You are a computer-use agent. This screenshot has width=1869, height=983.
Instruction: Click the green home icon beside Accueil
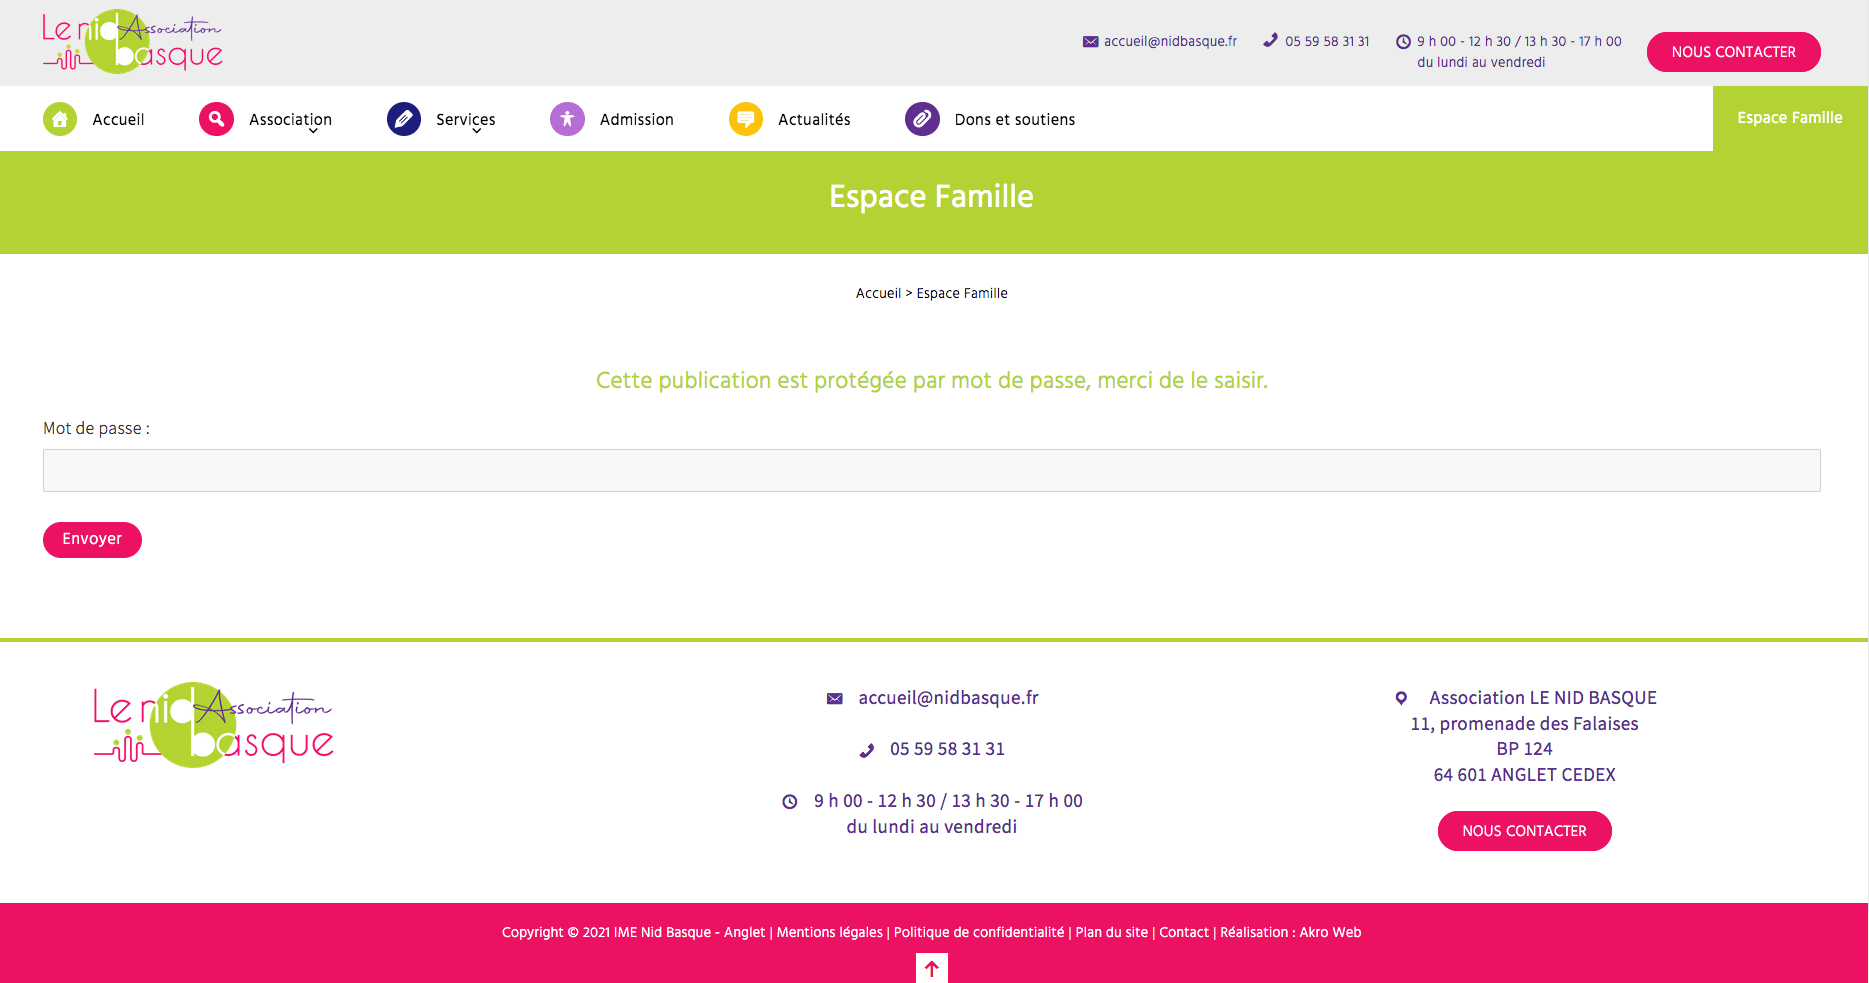coord(60,119)
